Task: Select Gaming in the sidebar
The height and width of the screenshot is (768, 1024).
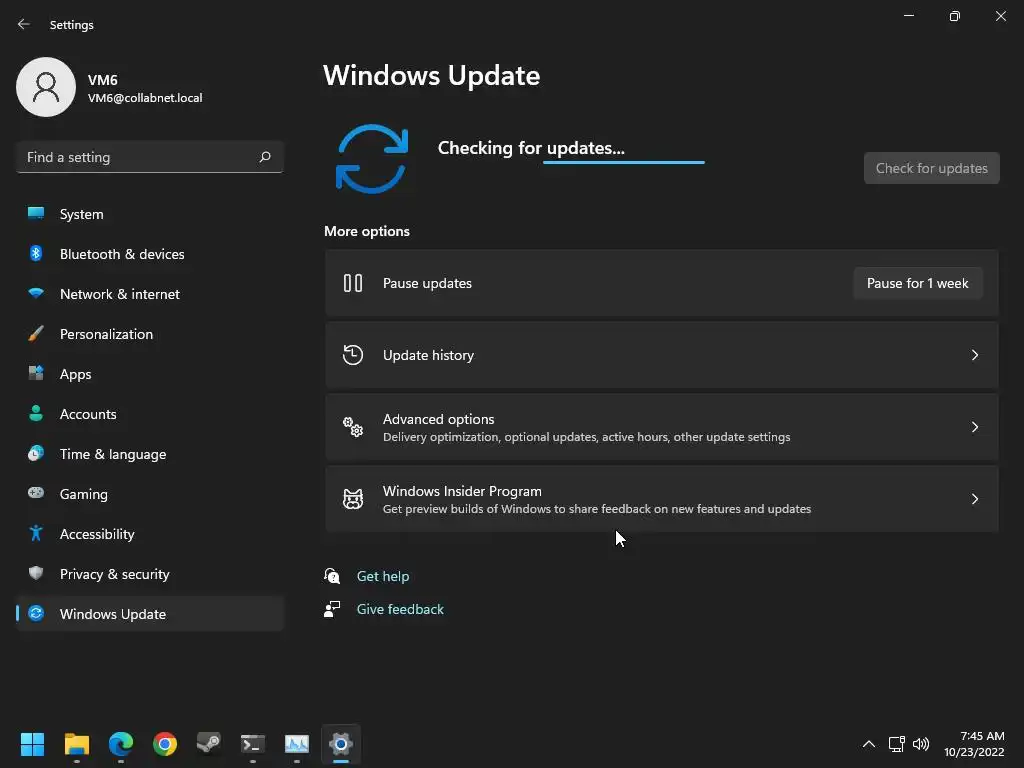Action: pyautogui.click(x=150, y=493)
